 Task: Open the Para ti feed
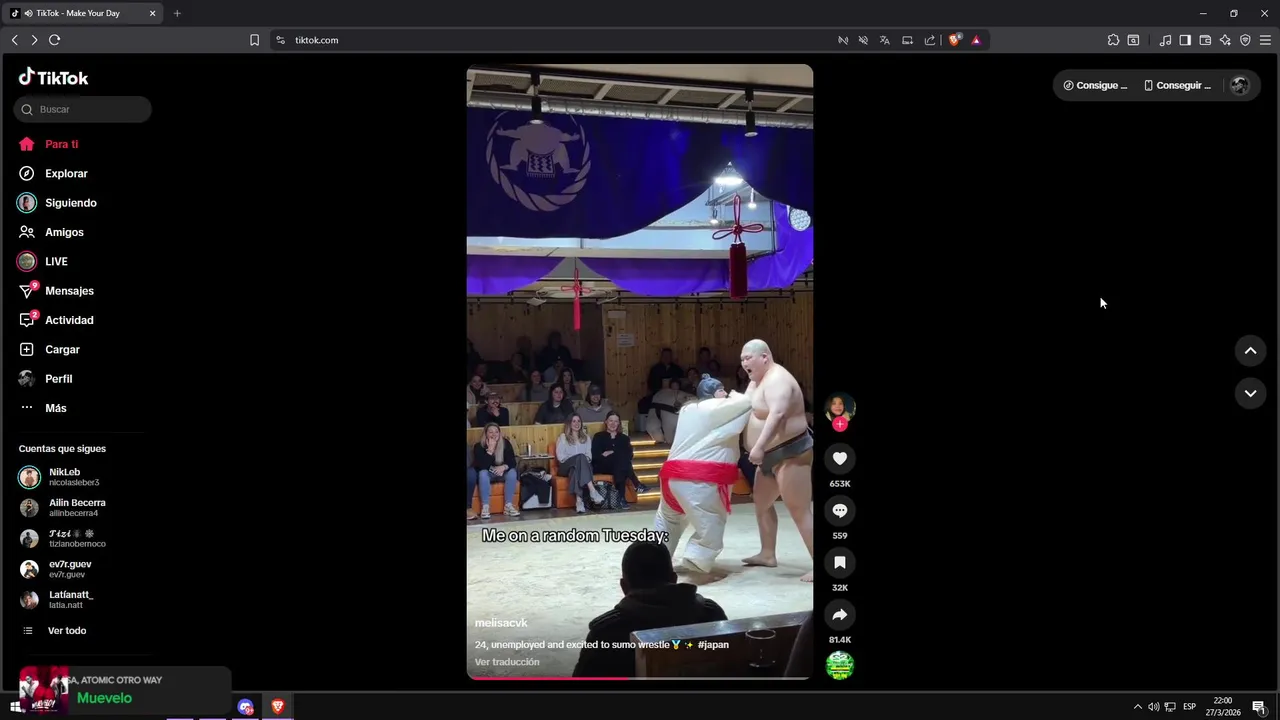(61, 144)
